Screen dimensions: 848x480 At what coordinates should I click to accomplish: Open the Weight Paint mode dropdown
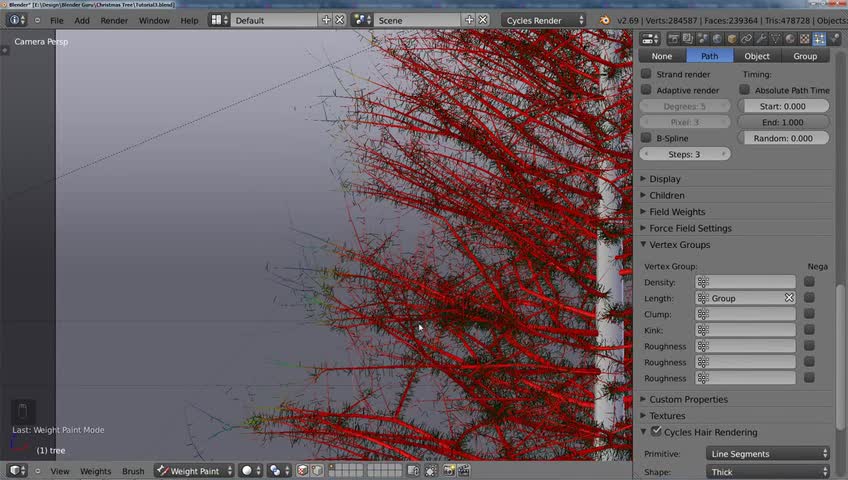195,471
